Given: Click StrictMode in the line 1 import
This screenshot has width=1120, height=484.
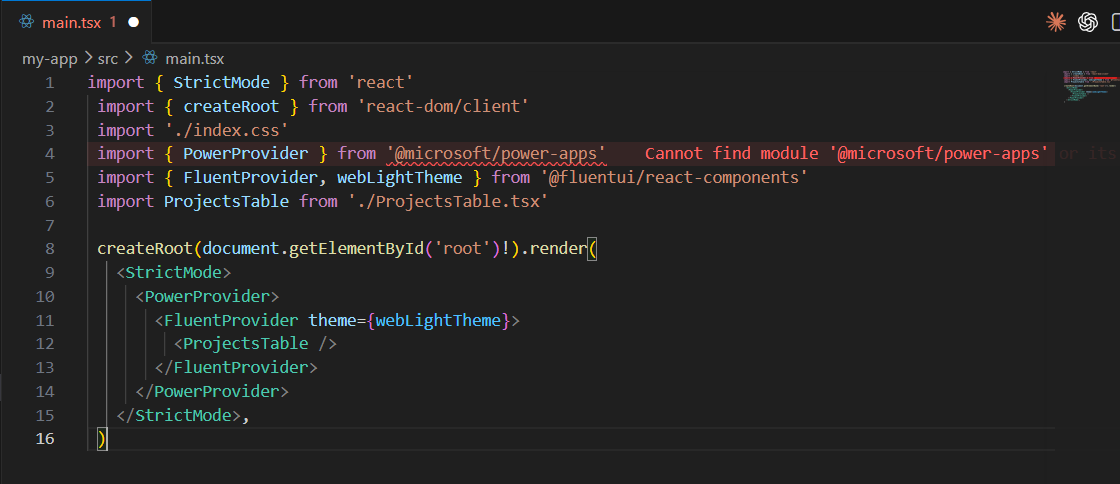Looking at the screenshot, I should (x=221, y=83).
